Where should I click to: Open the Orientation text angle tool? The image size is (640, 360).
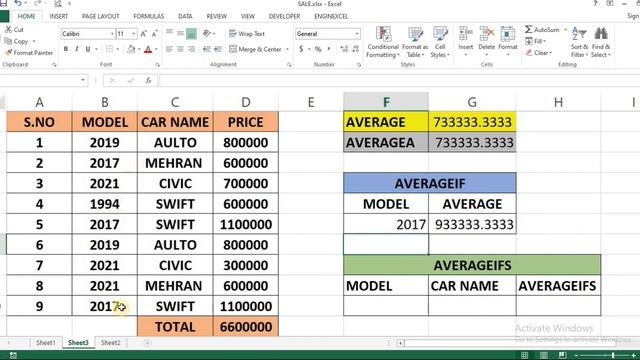click(x=208, y=33)
